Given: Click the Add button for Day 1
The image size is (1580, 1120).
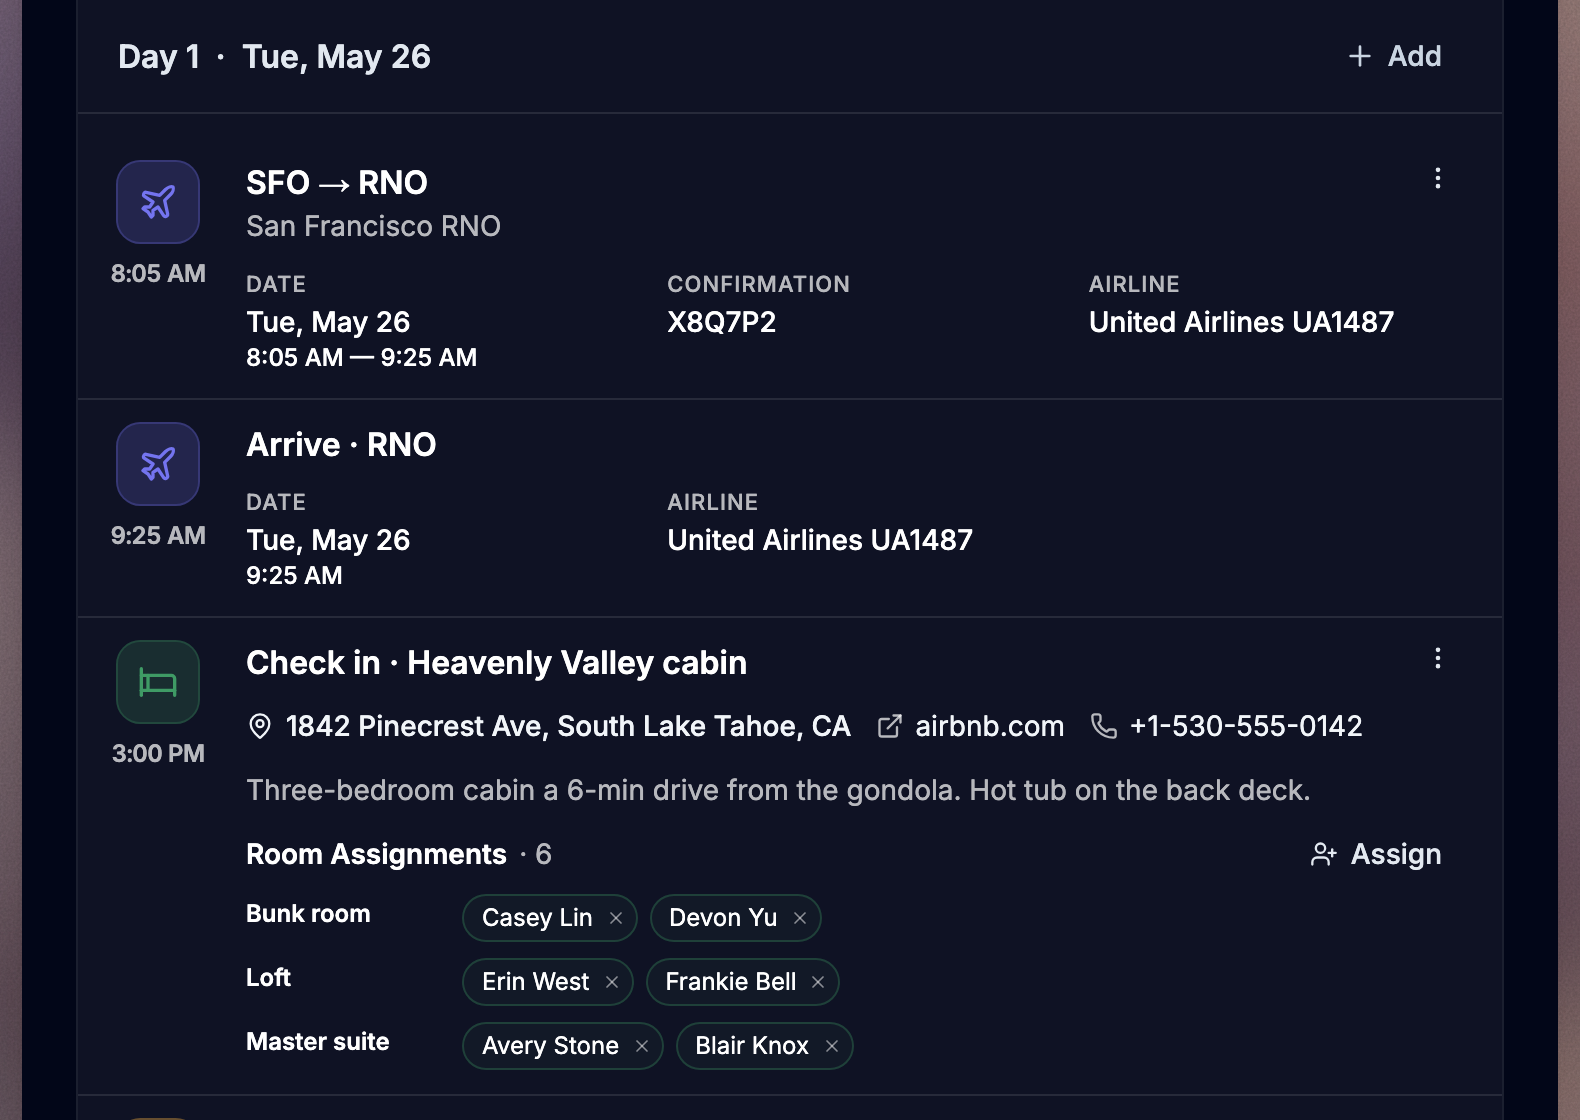Looking at the screenshot, I should click(1394, 56).
